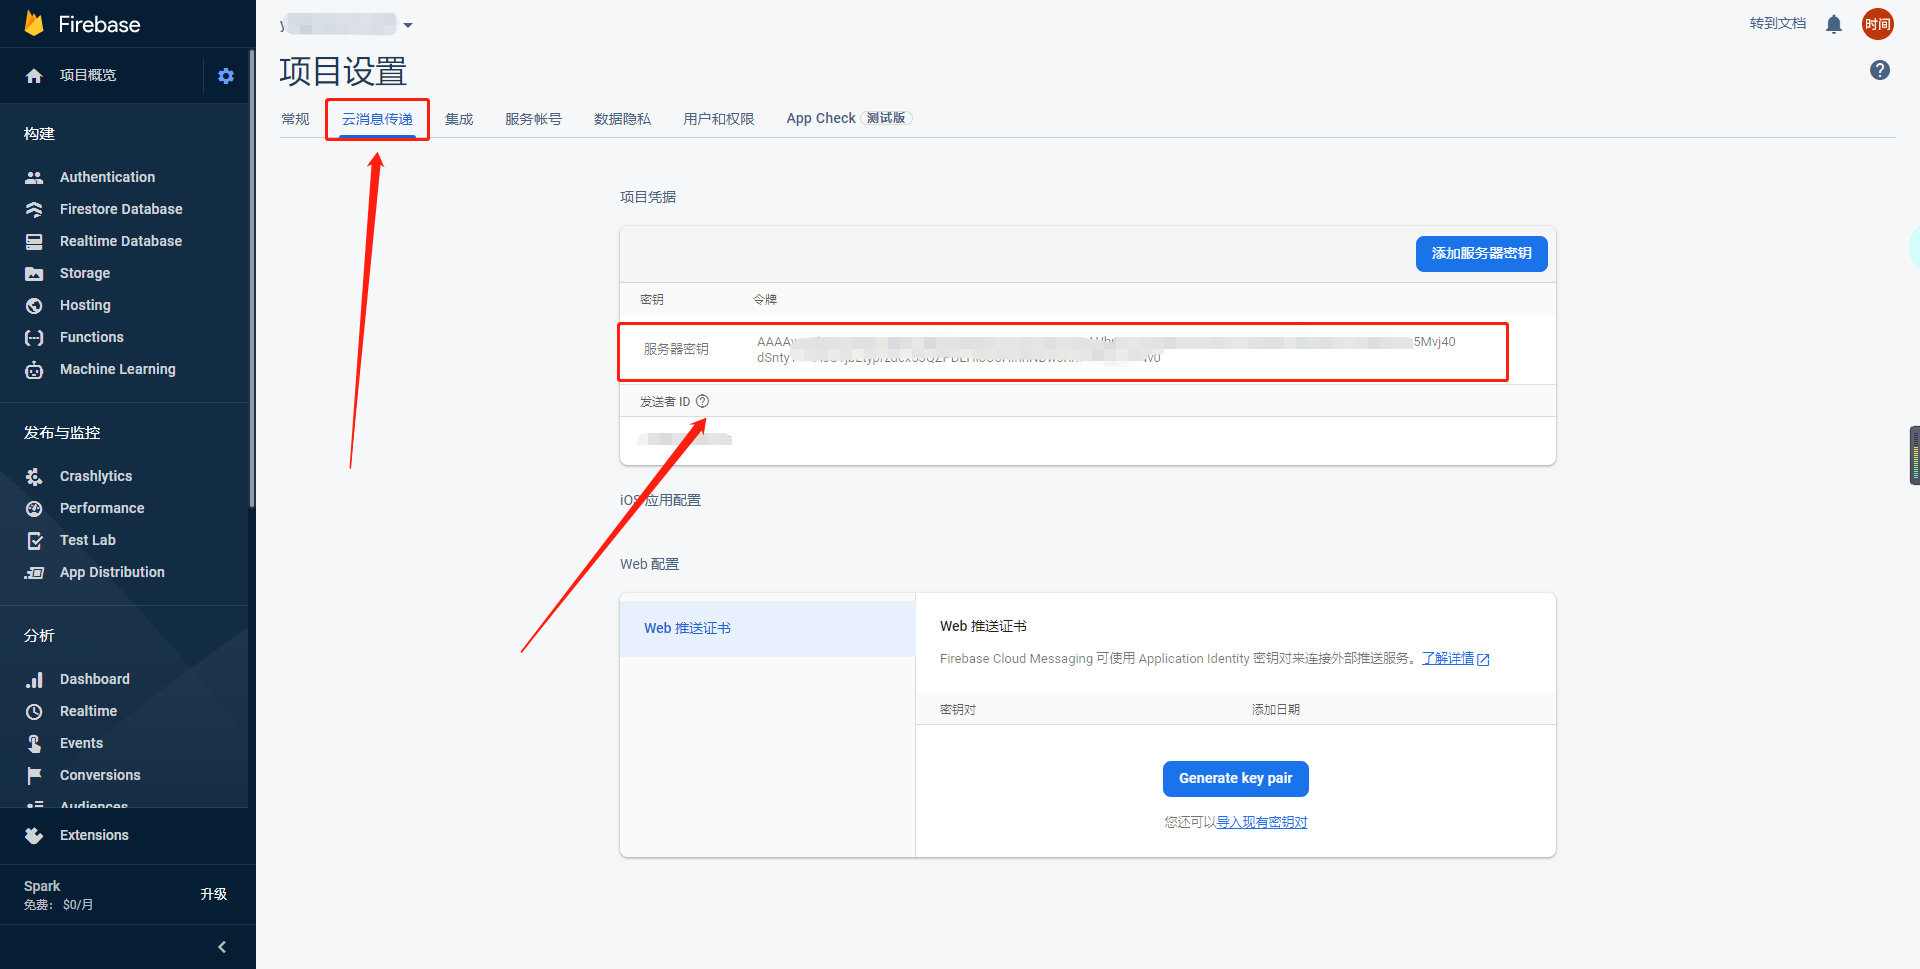
Task: Select Extensions at the bottom sidebar
Action: pos(94,835)
